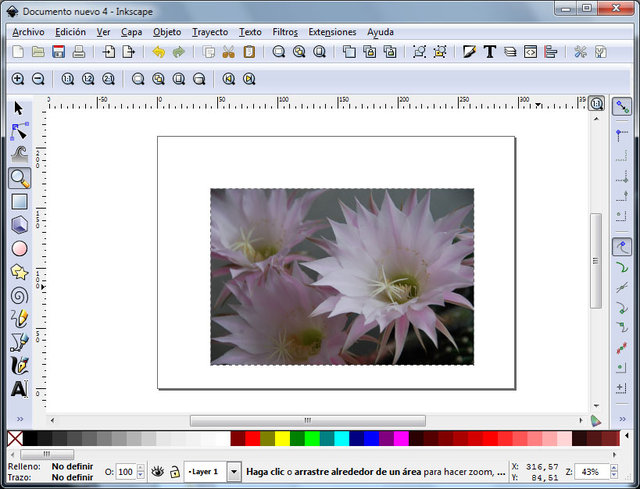Select the Node edit tool
This screenshot has height=489, width=640.
coord(18,131)
